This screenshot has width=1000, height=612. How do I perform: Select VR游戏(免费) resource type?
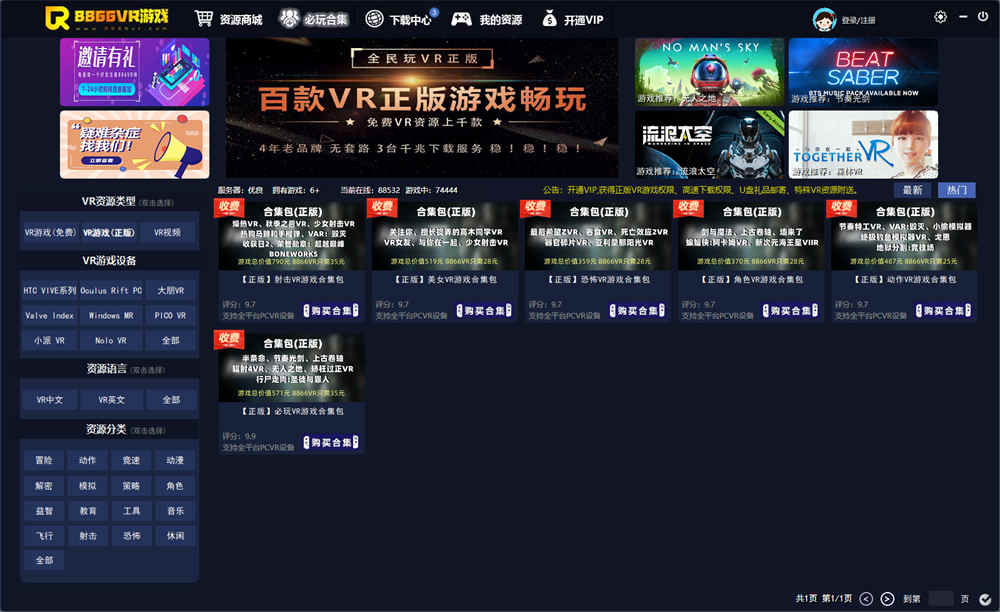[x=50, y=233]
